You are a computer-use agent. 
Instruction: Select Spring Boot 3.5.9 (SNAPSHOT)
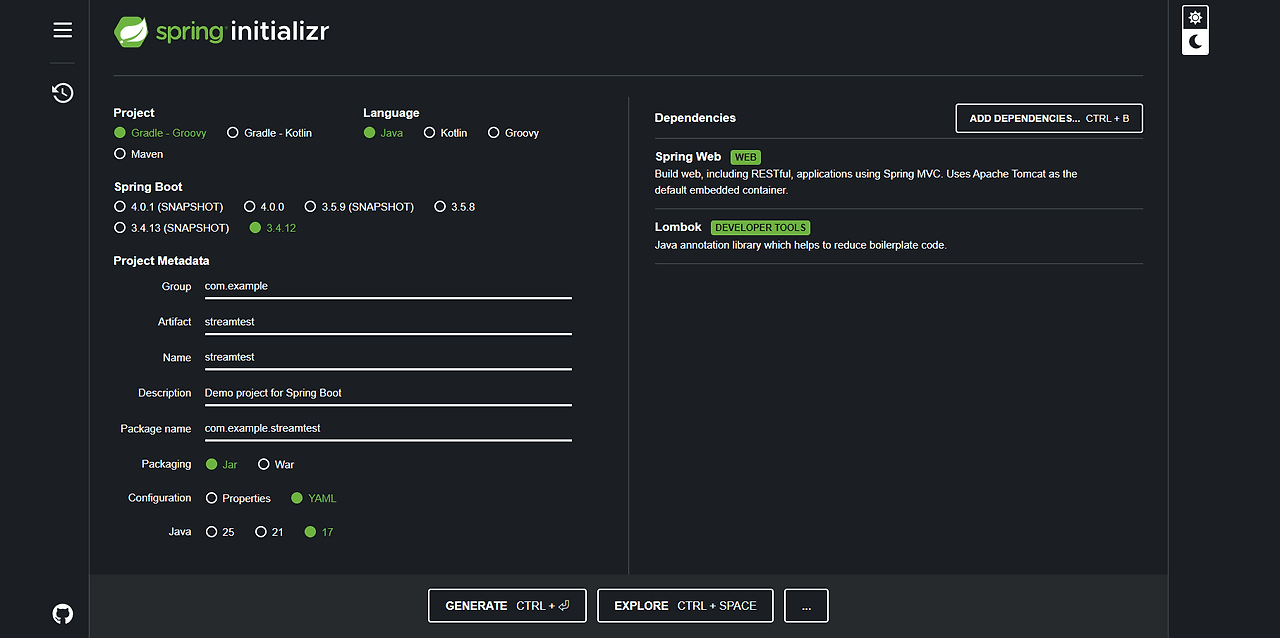(x=359, y=207)
